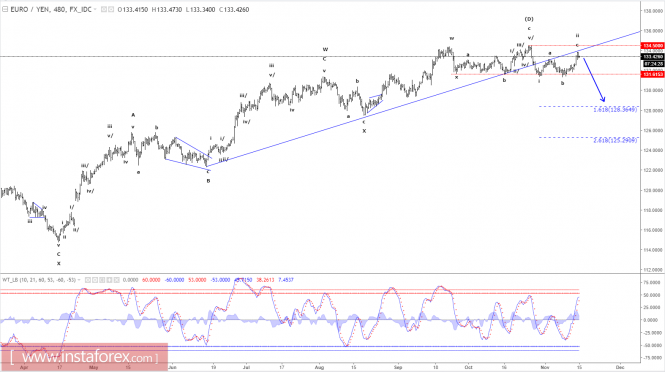Click the WT_LB value -53.0000
Viewport: 665px width, 372px height.
[220, 280]
